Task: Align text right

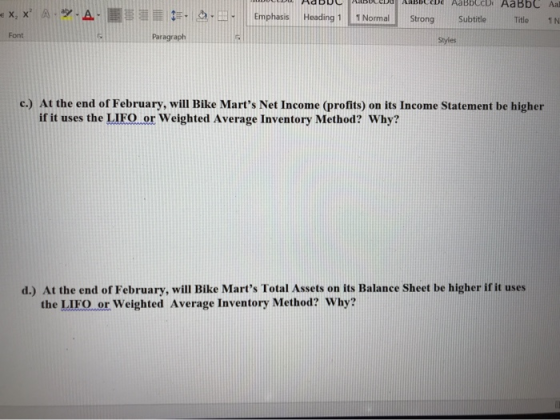Action: 143,16
